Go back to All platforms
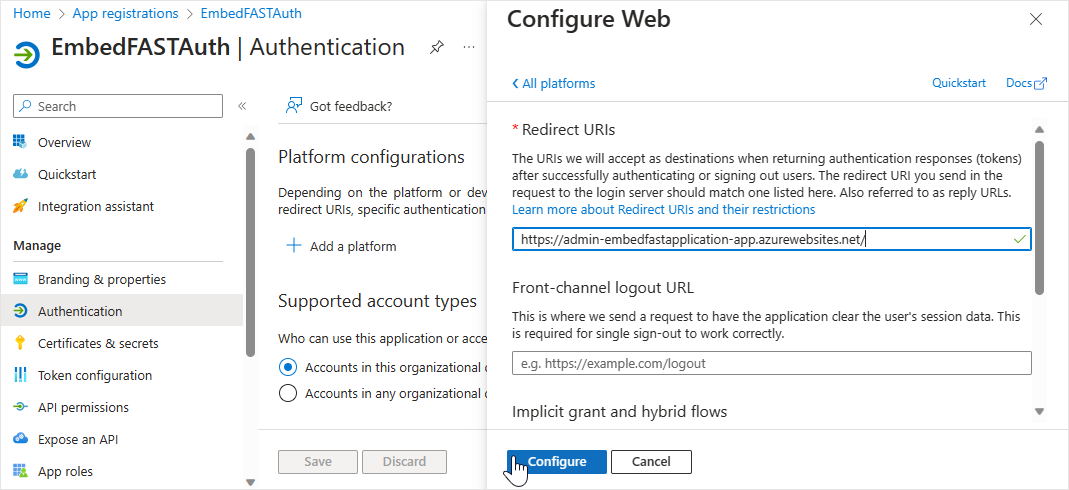1069x490 pixels. click(x=553, y=83)
